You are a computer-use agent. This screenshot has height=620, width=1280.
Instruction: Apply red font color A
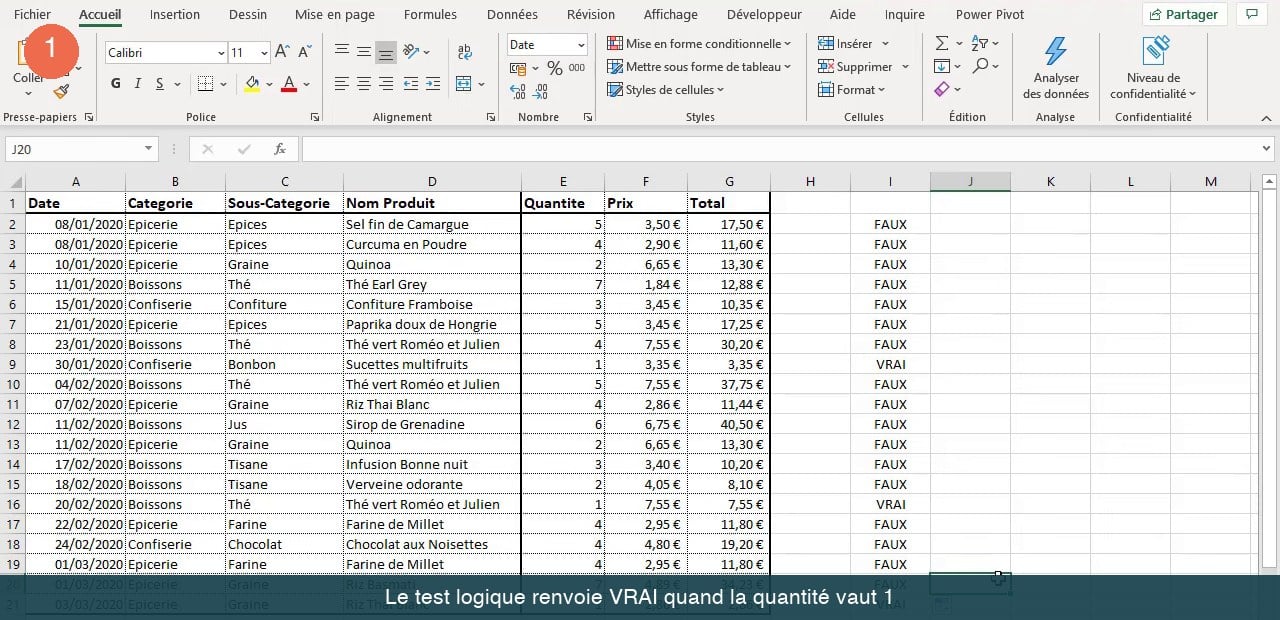pos(289,84)
